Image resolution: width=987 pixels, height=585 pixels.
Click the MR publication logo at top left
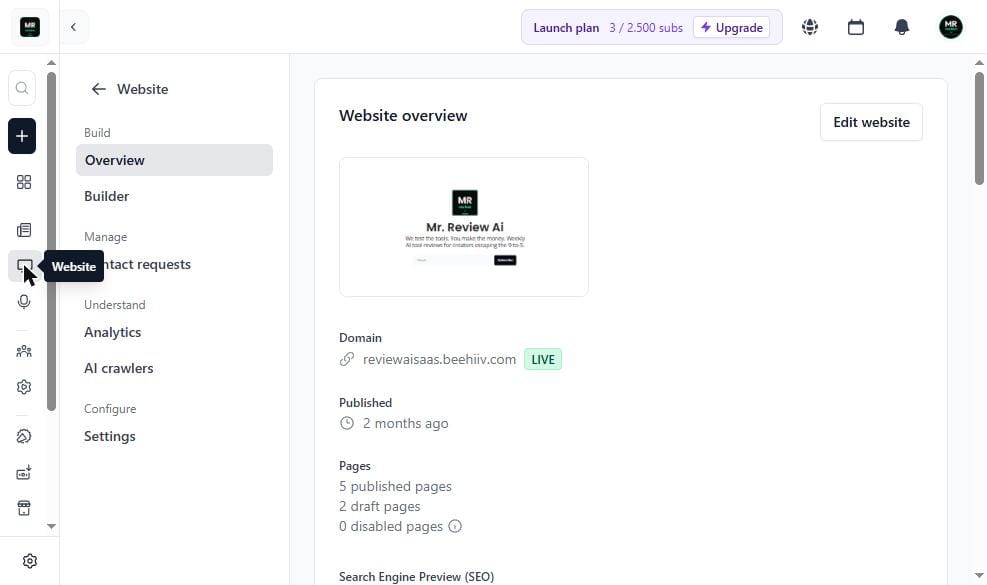30,27
